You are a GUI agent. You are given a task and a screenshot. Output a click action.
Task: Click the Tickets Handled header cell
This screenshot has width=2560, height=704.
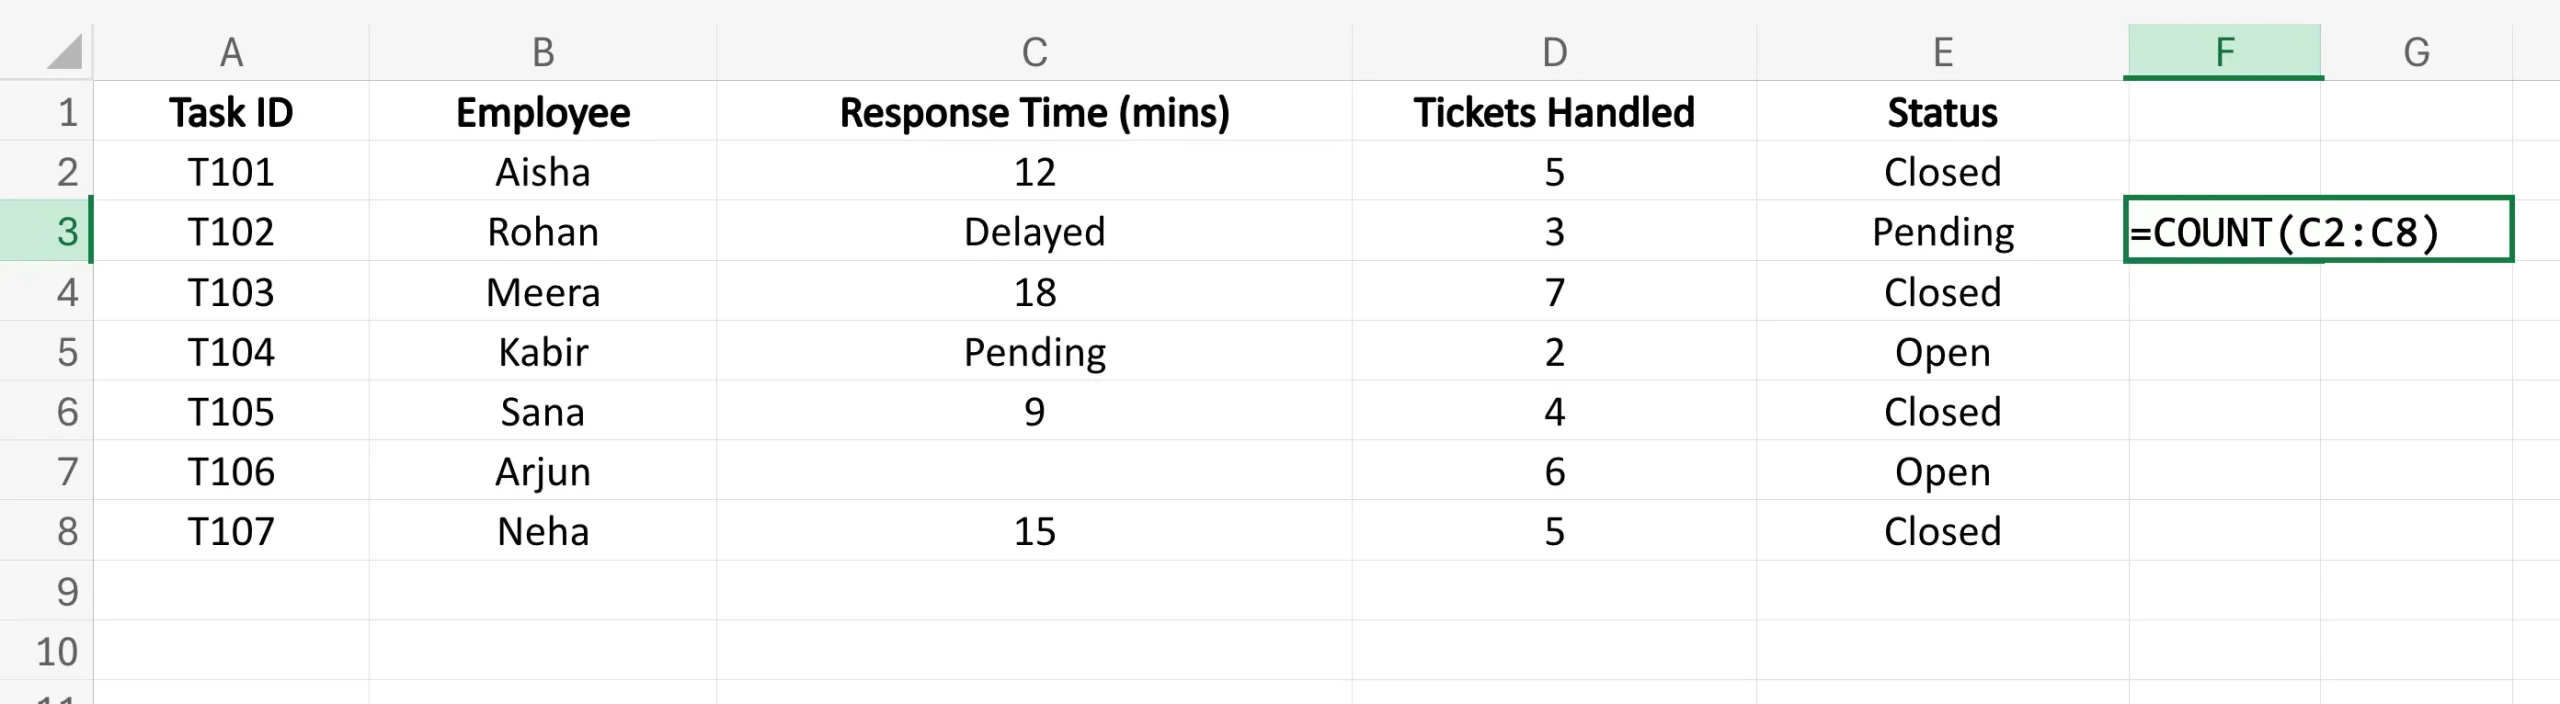tap(1554, 112)
